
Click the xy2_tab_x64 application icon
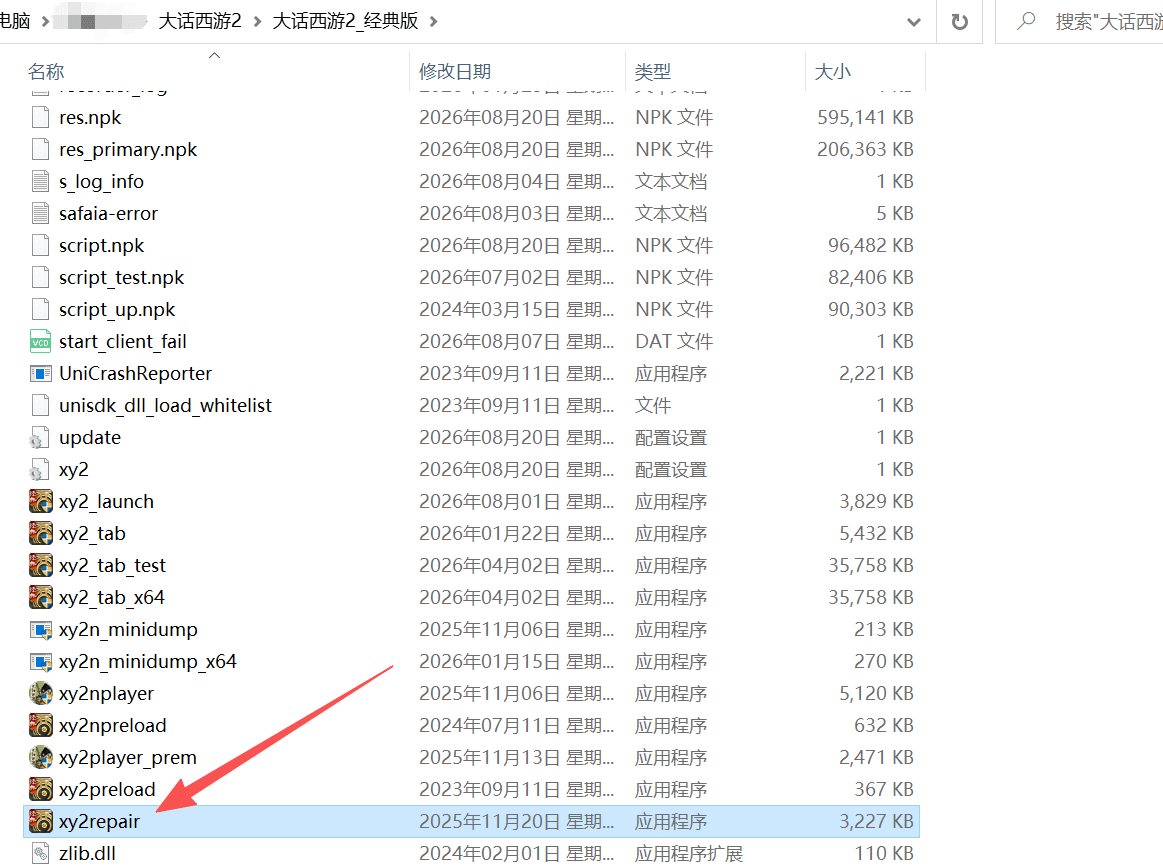41,597
